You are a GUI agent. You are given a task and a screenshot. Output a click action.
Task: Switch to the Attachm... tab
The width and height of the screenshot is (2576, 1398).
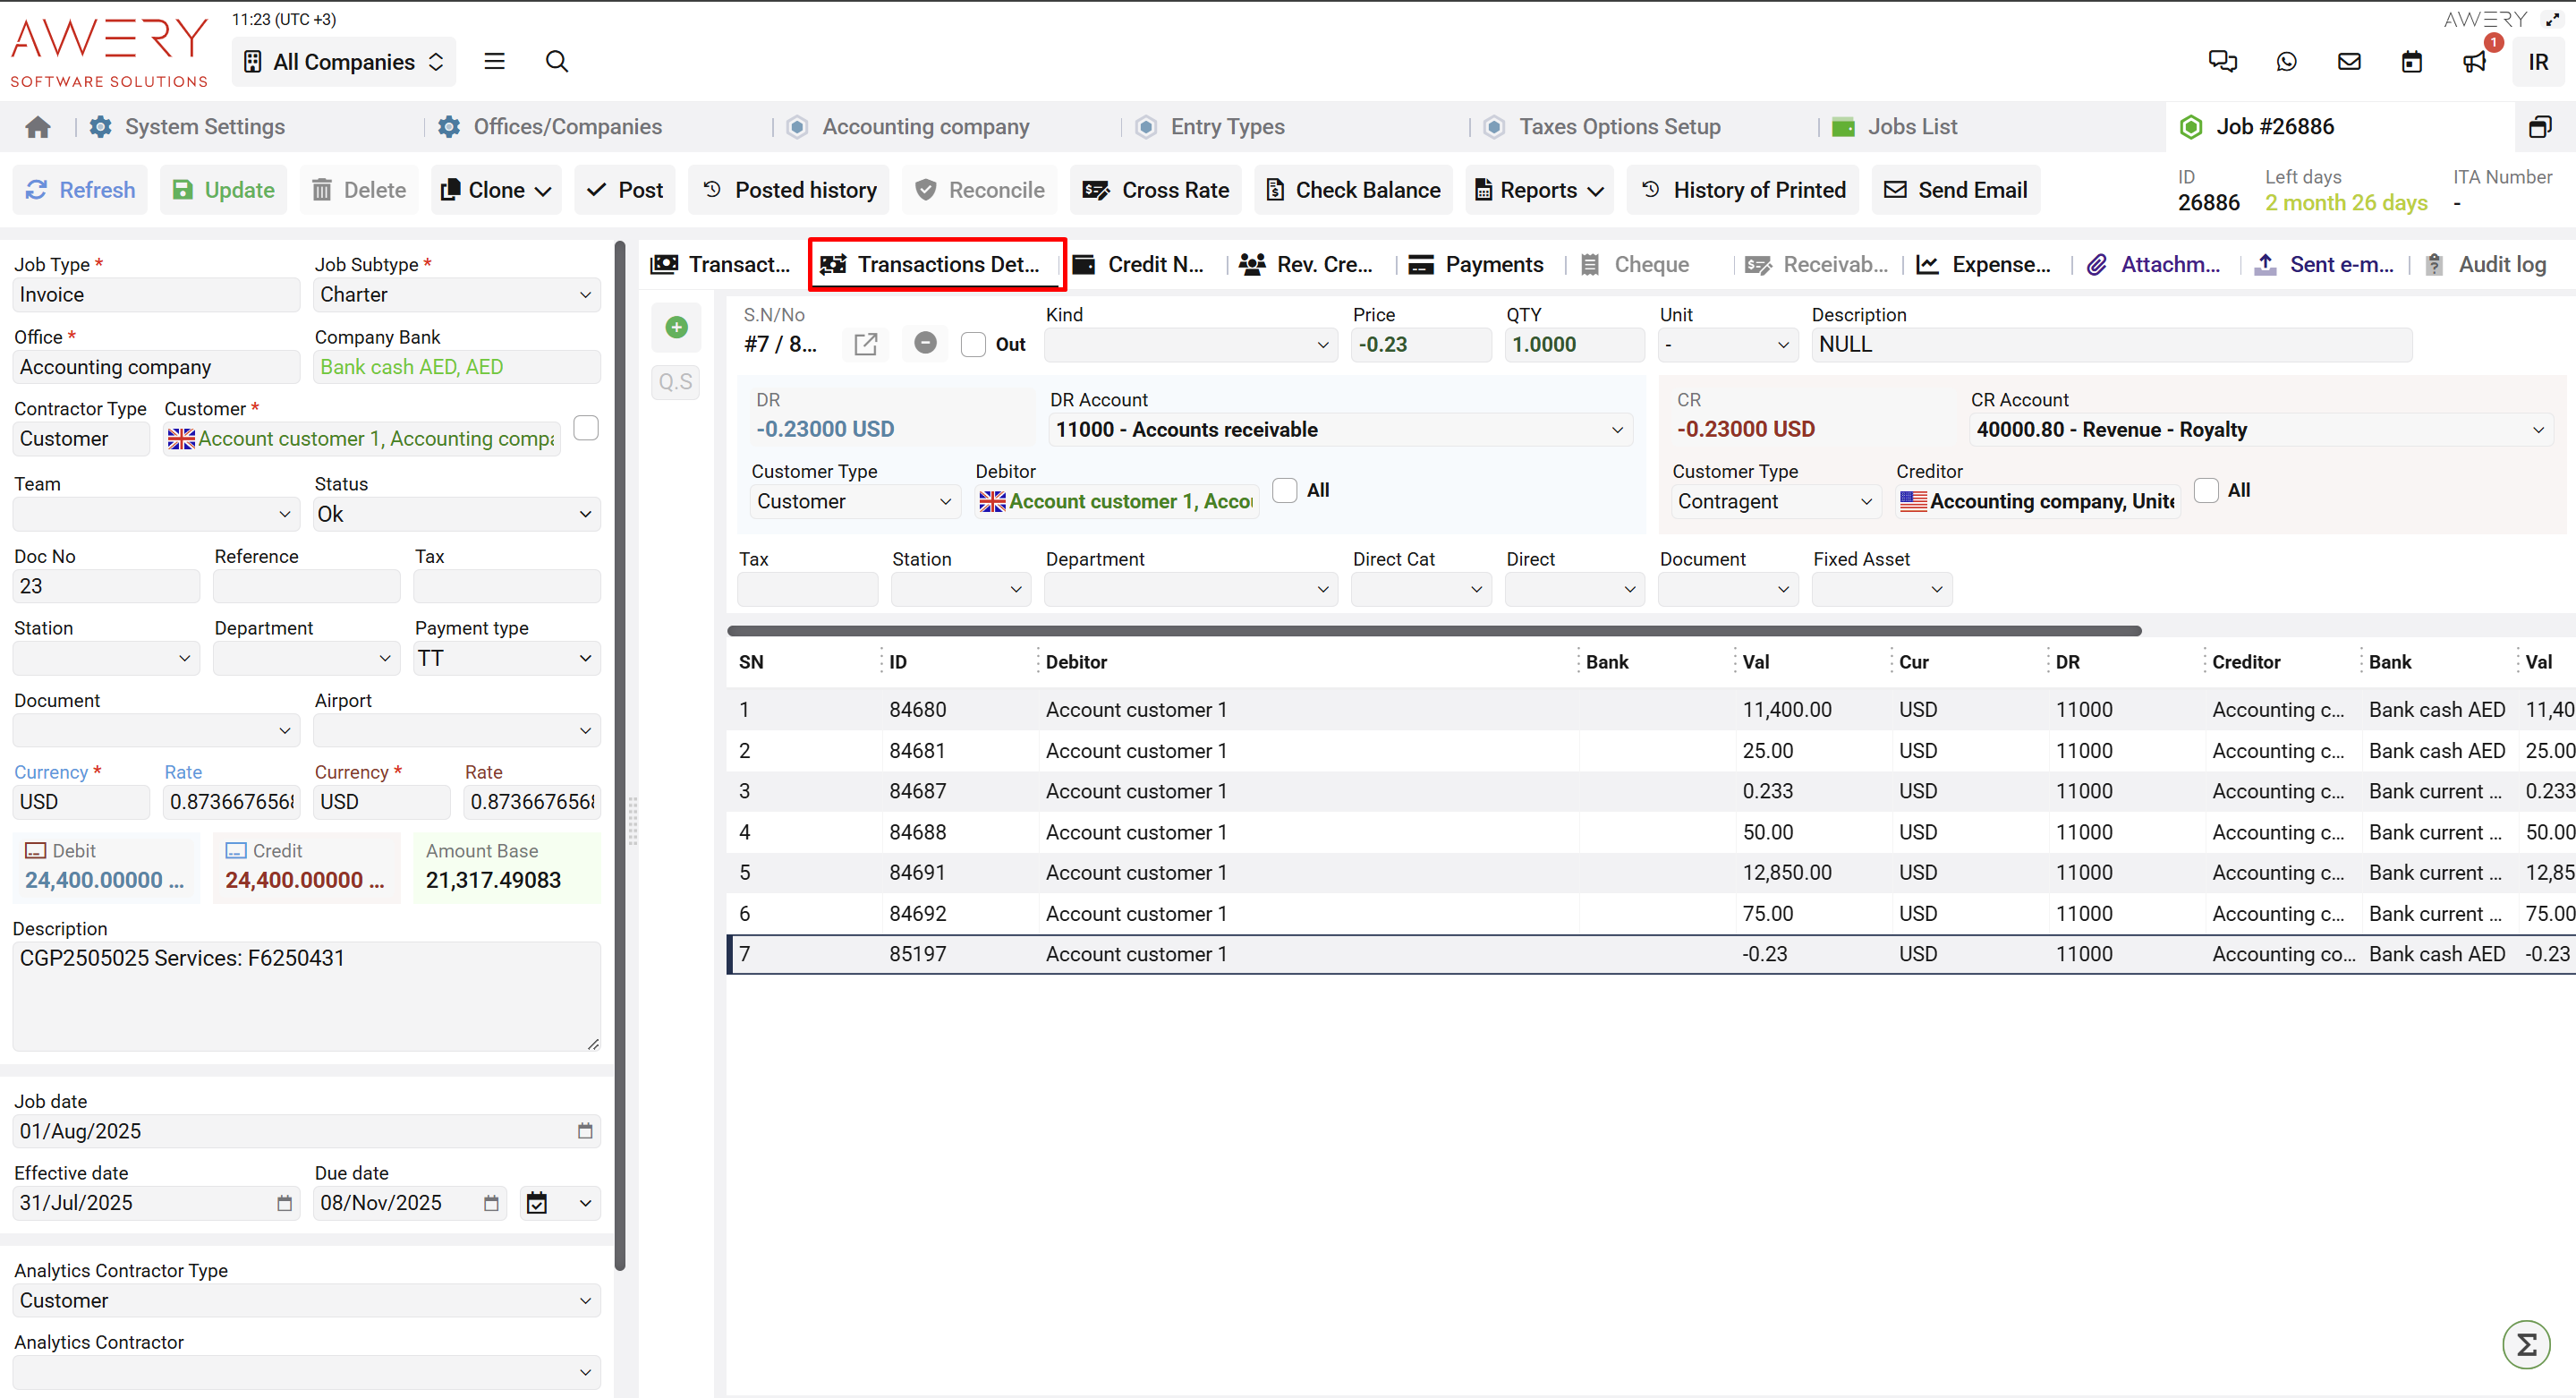[x=2153, y=264]
